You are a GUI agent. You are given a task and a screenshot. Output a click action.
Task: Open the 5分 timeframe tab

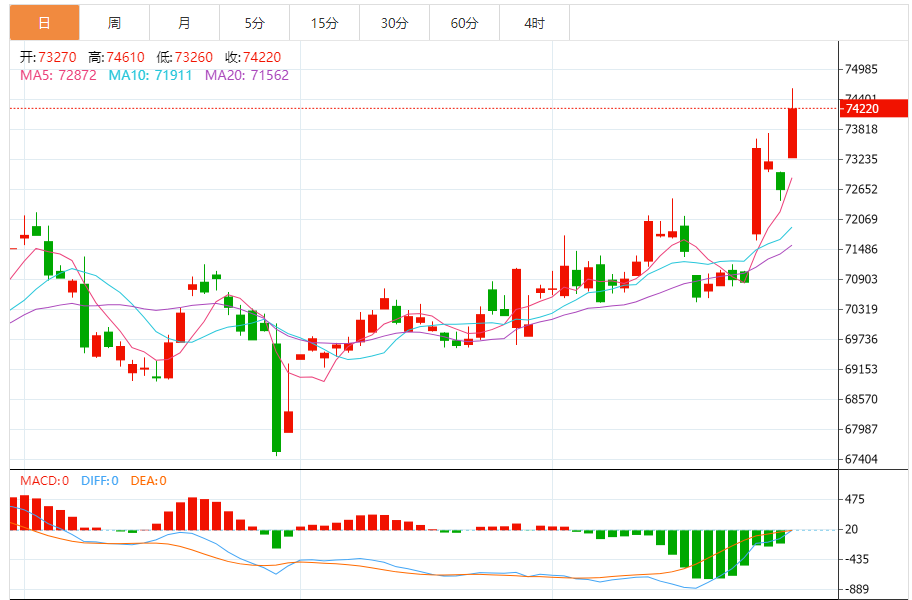[x=254, y=23]
